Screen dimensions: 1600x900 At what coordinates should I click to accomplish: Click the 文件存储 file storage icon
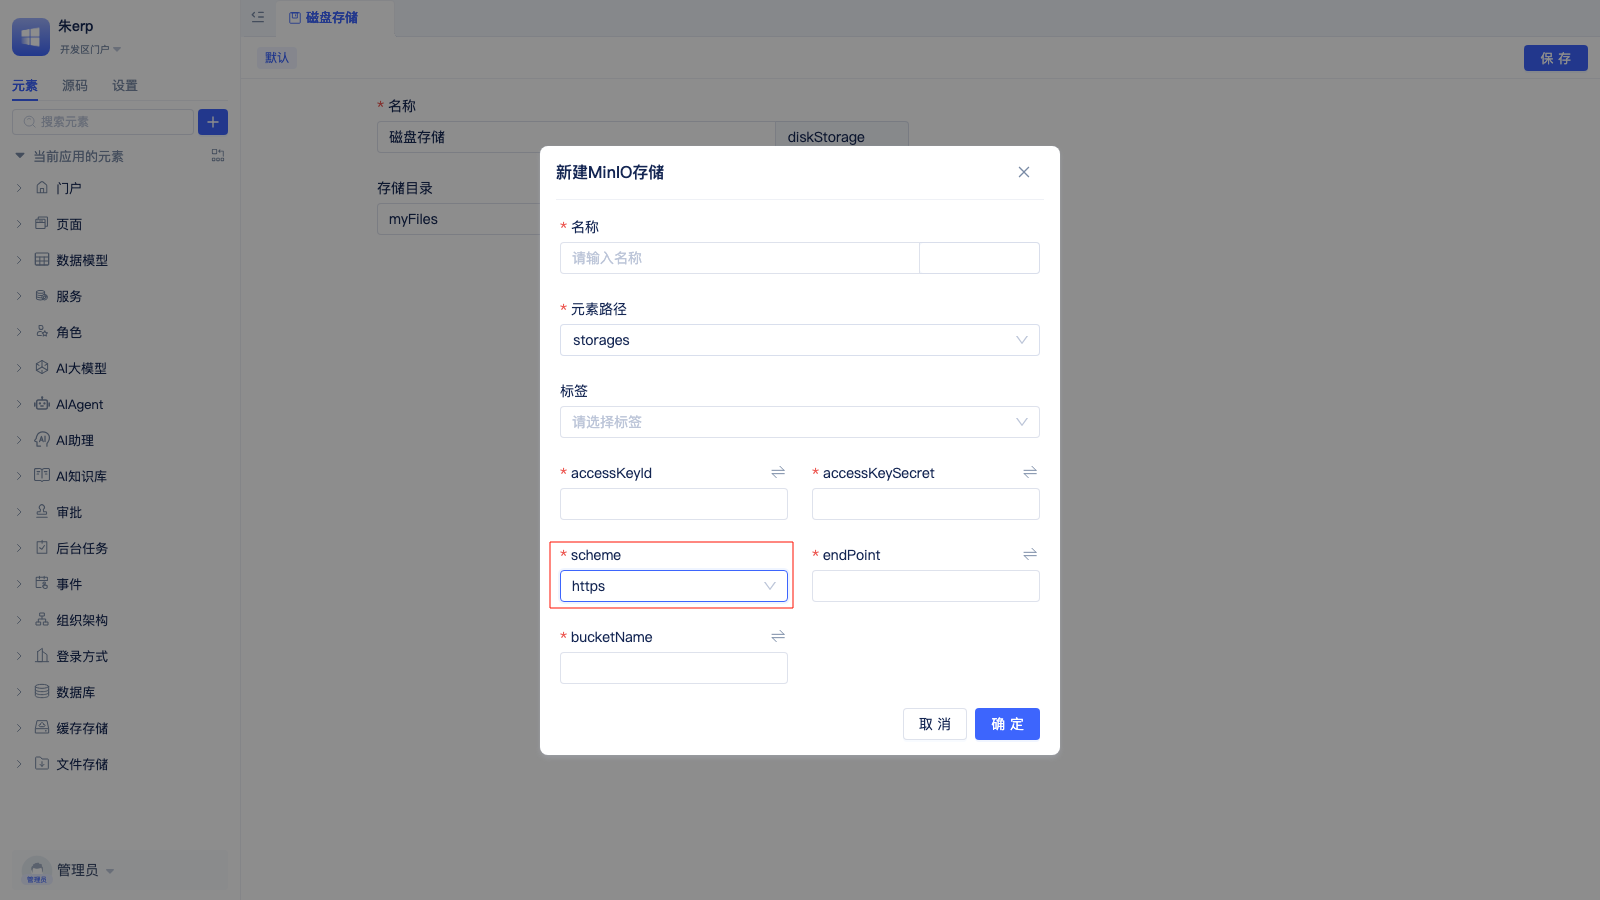[42, 763]
